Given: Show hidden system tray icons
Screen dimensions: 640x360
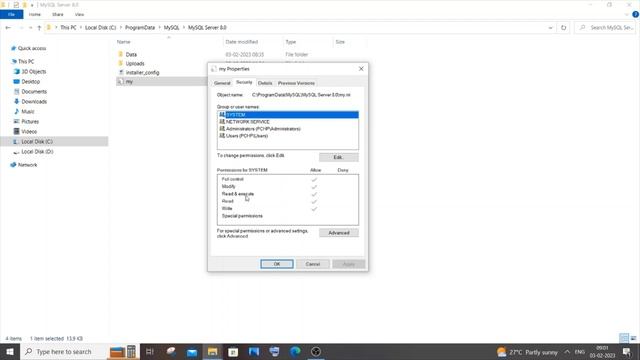Looking at the screenshot, I should (x=567, y=351).
